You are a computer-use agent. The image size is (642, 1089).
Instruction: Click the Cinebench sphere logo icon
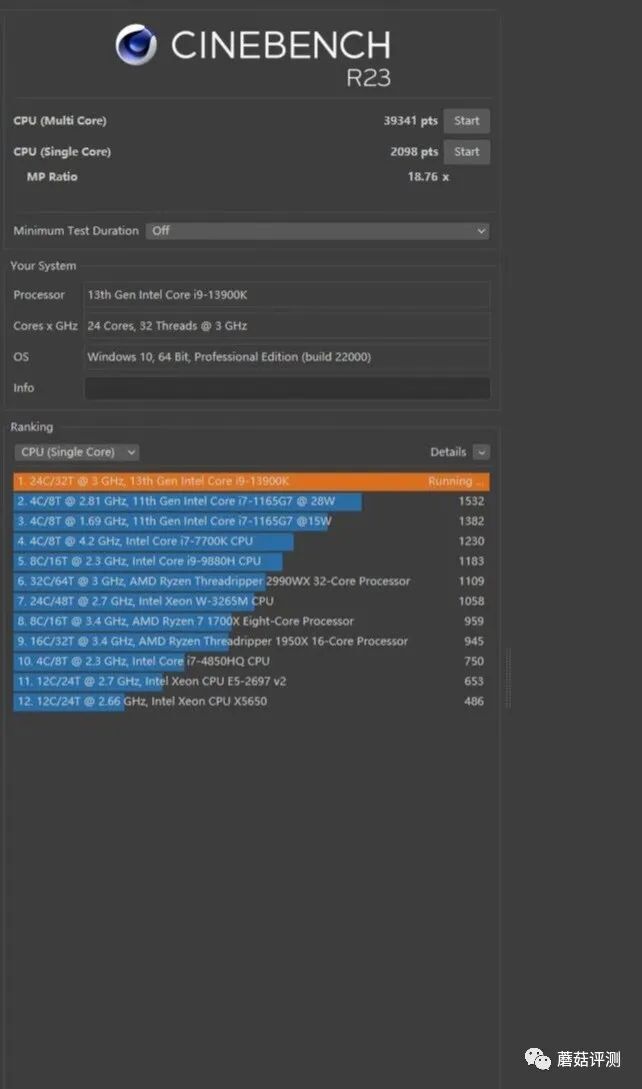[x=136, y=45]
